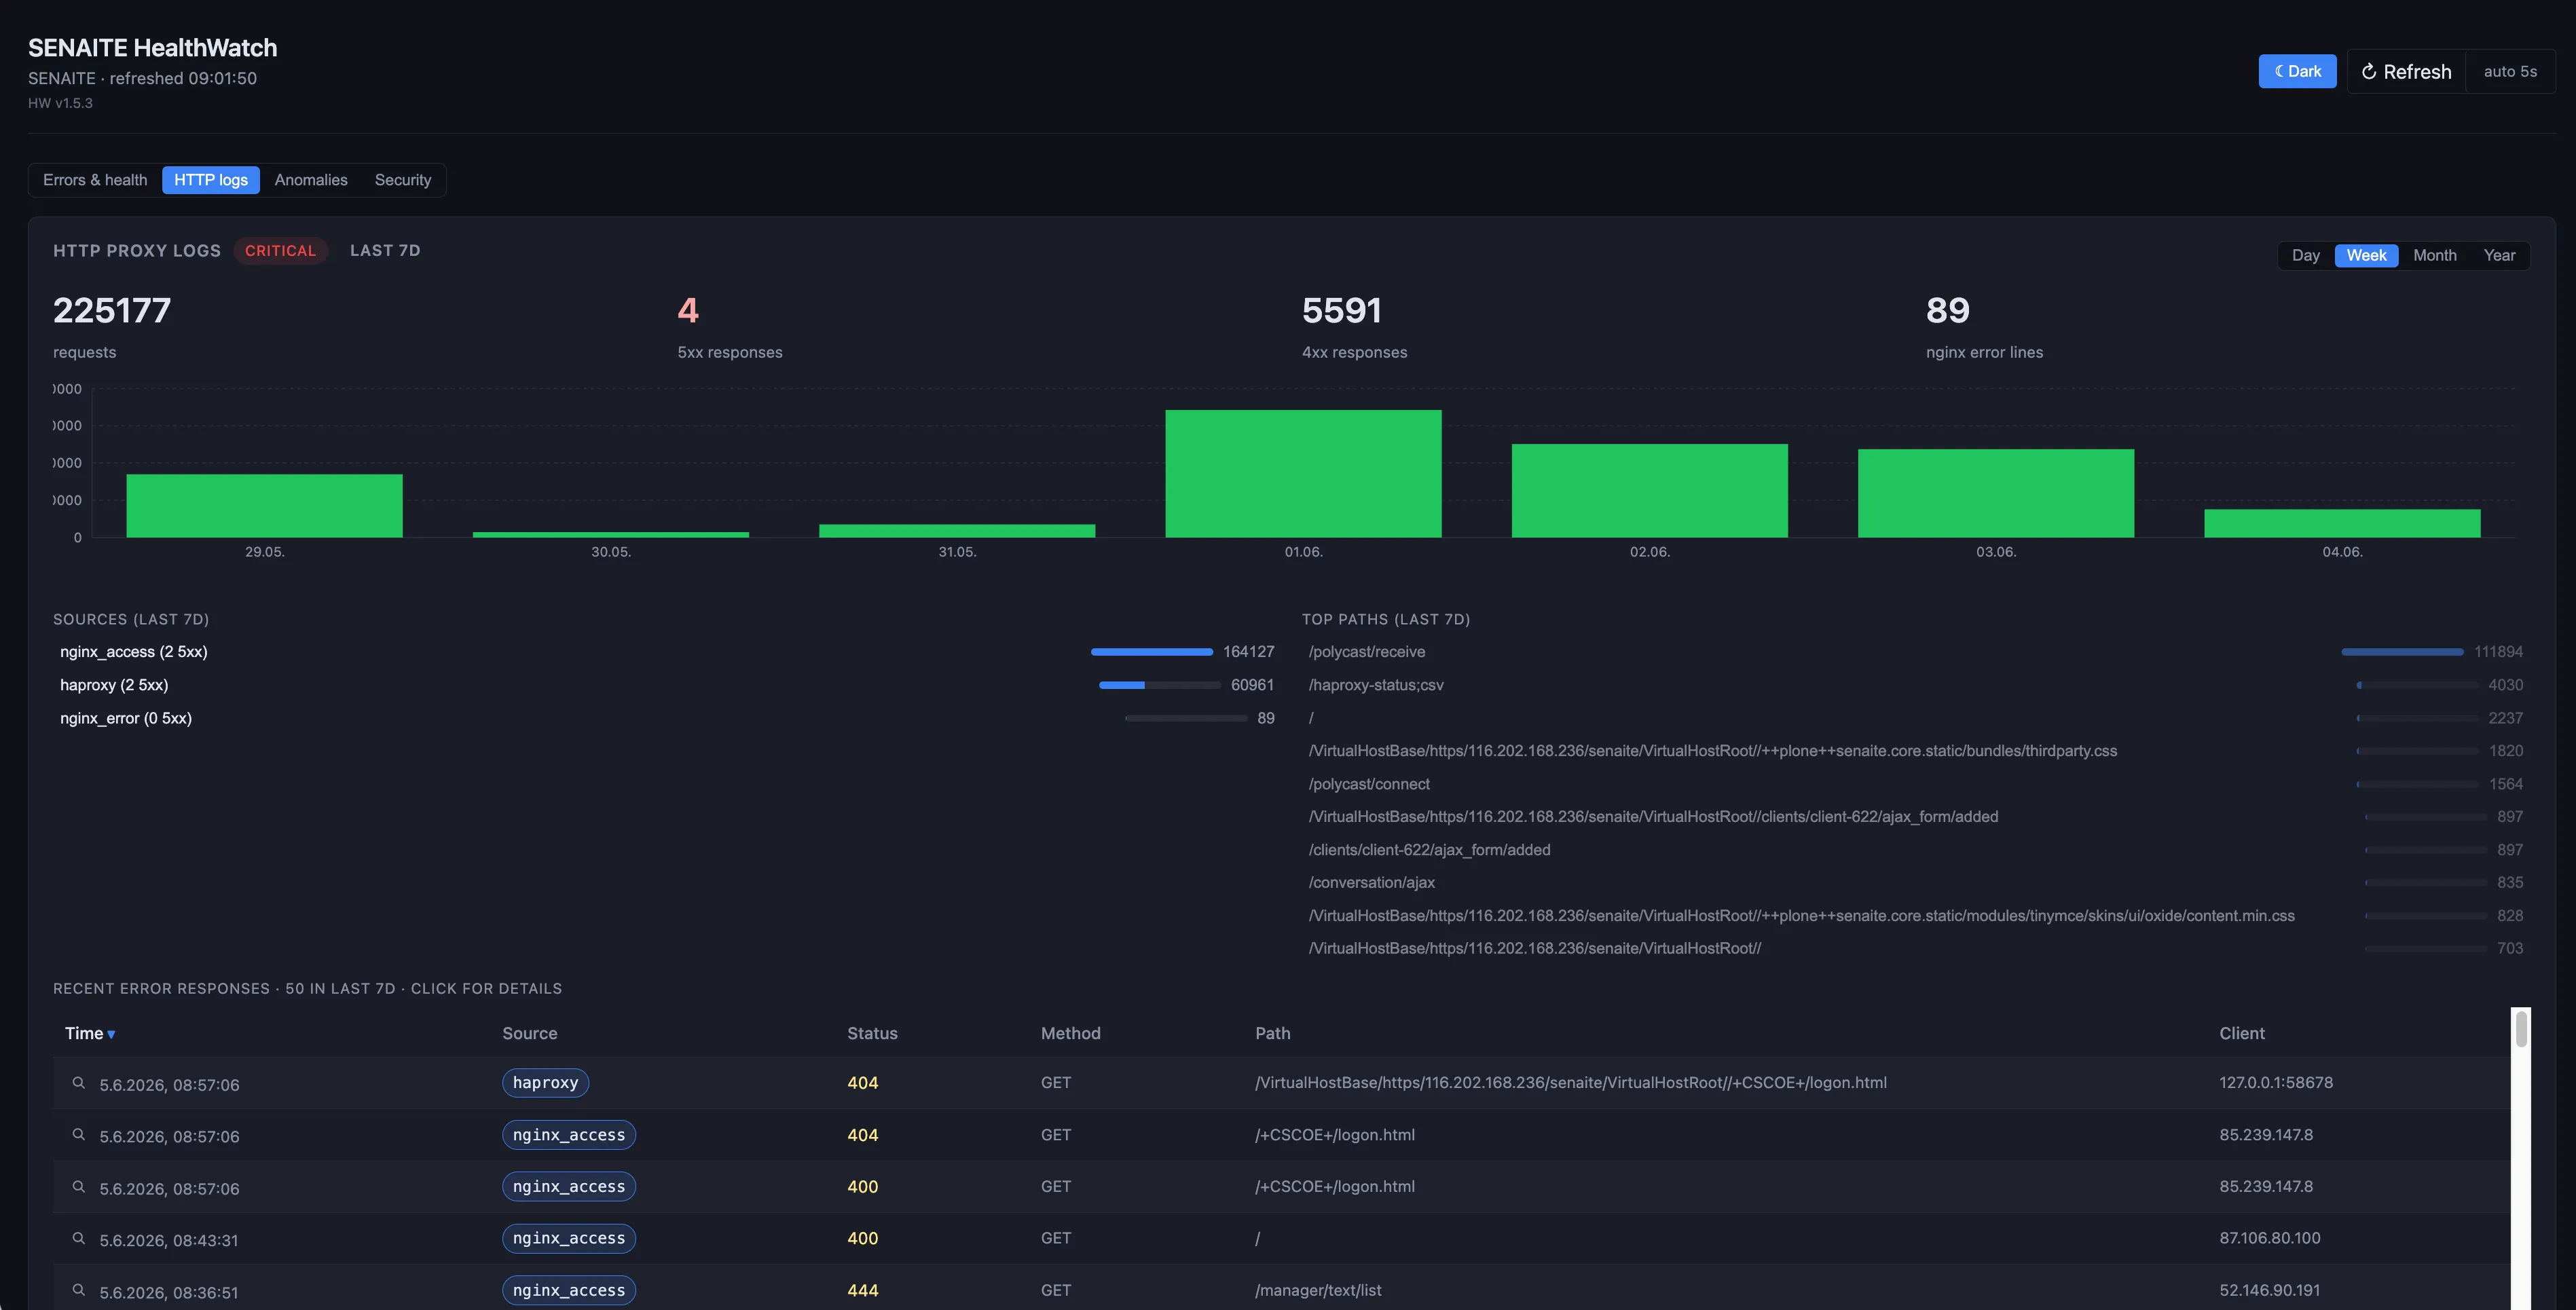Click the 225177 requests count
The image size is (2576, 1310).
tap(112, 311)
